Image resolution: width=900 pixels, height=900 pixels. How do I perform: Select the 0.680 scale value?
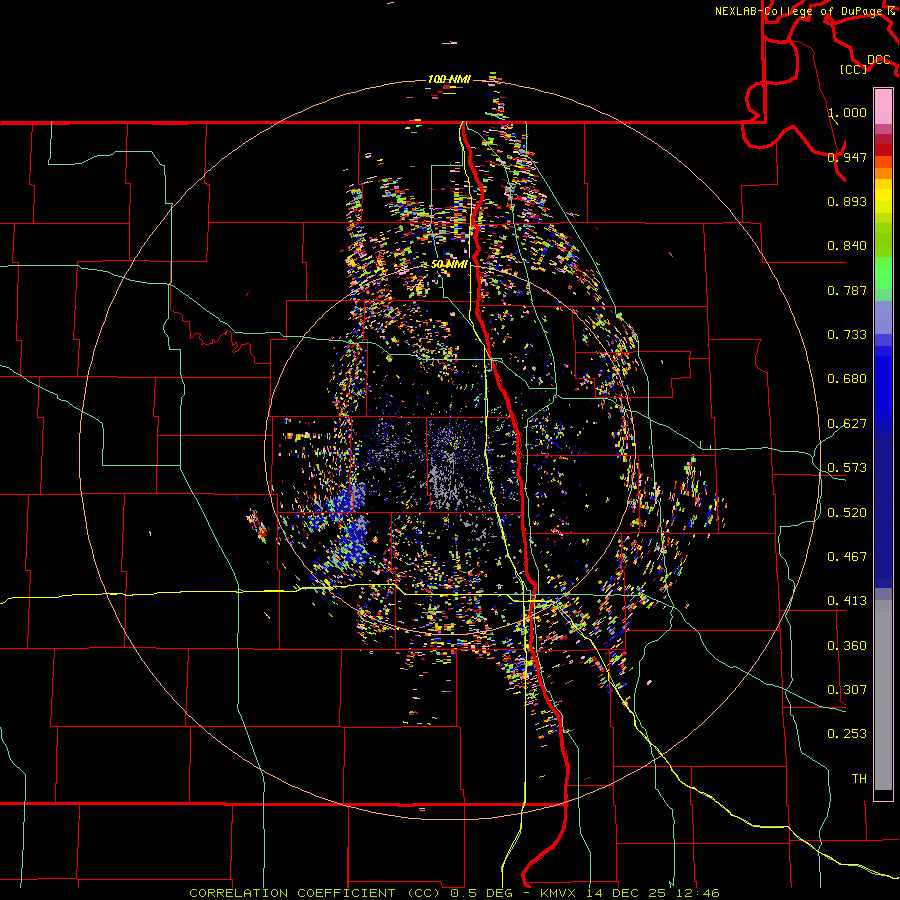click(847, 379)
